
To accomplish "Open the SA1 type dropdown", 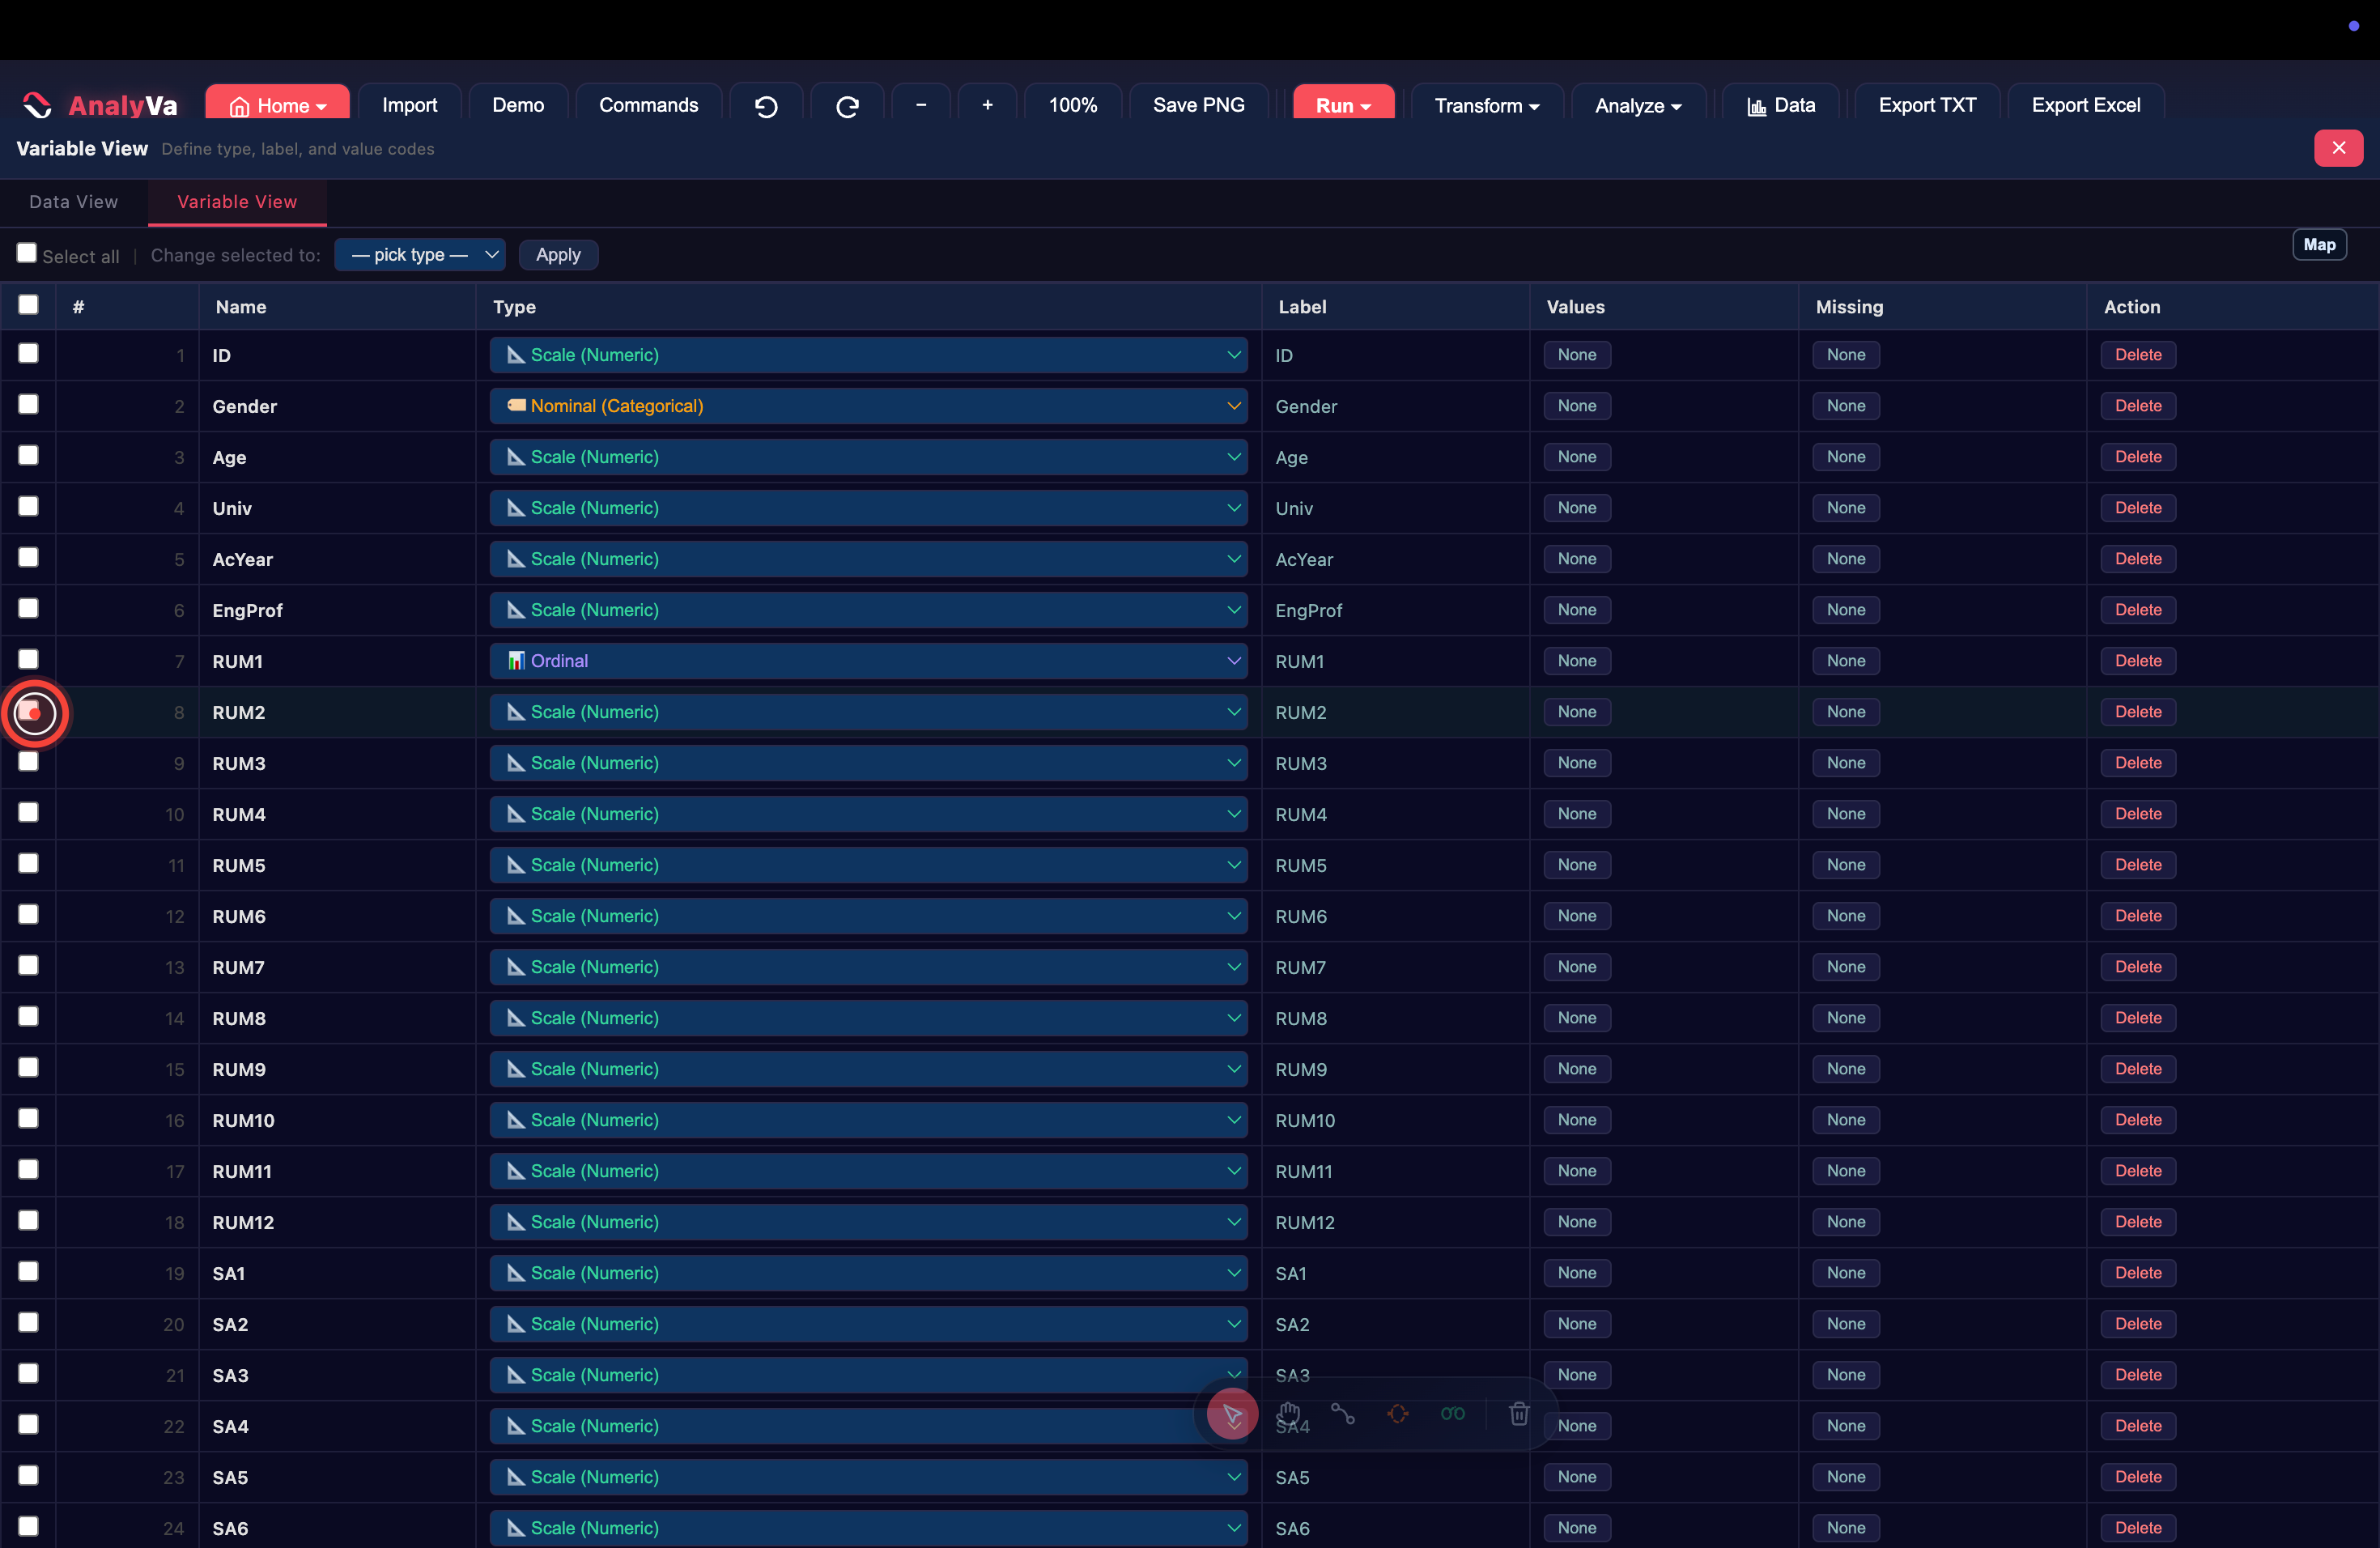I will [868, 1273].
